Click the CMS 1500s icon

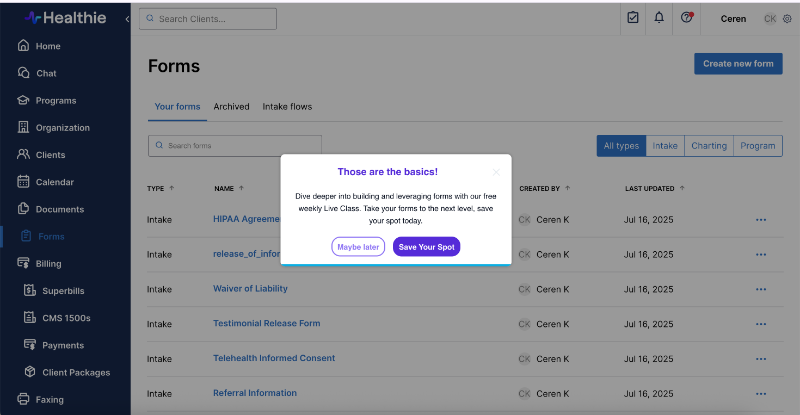(30, 317)
